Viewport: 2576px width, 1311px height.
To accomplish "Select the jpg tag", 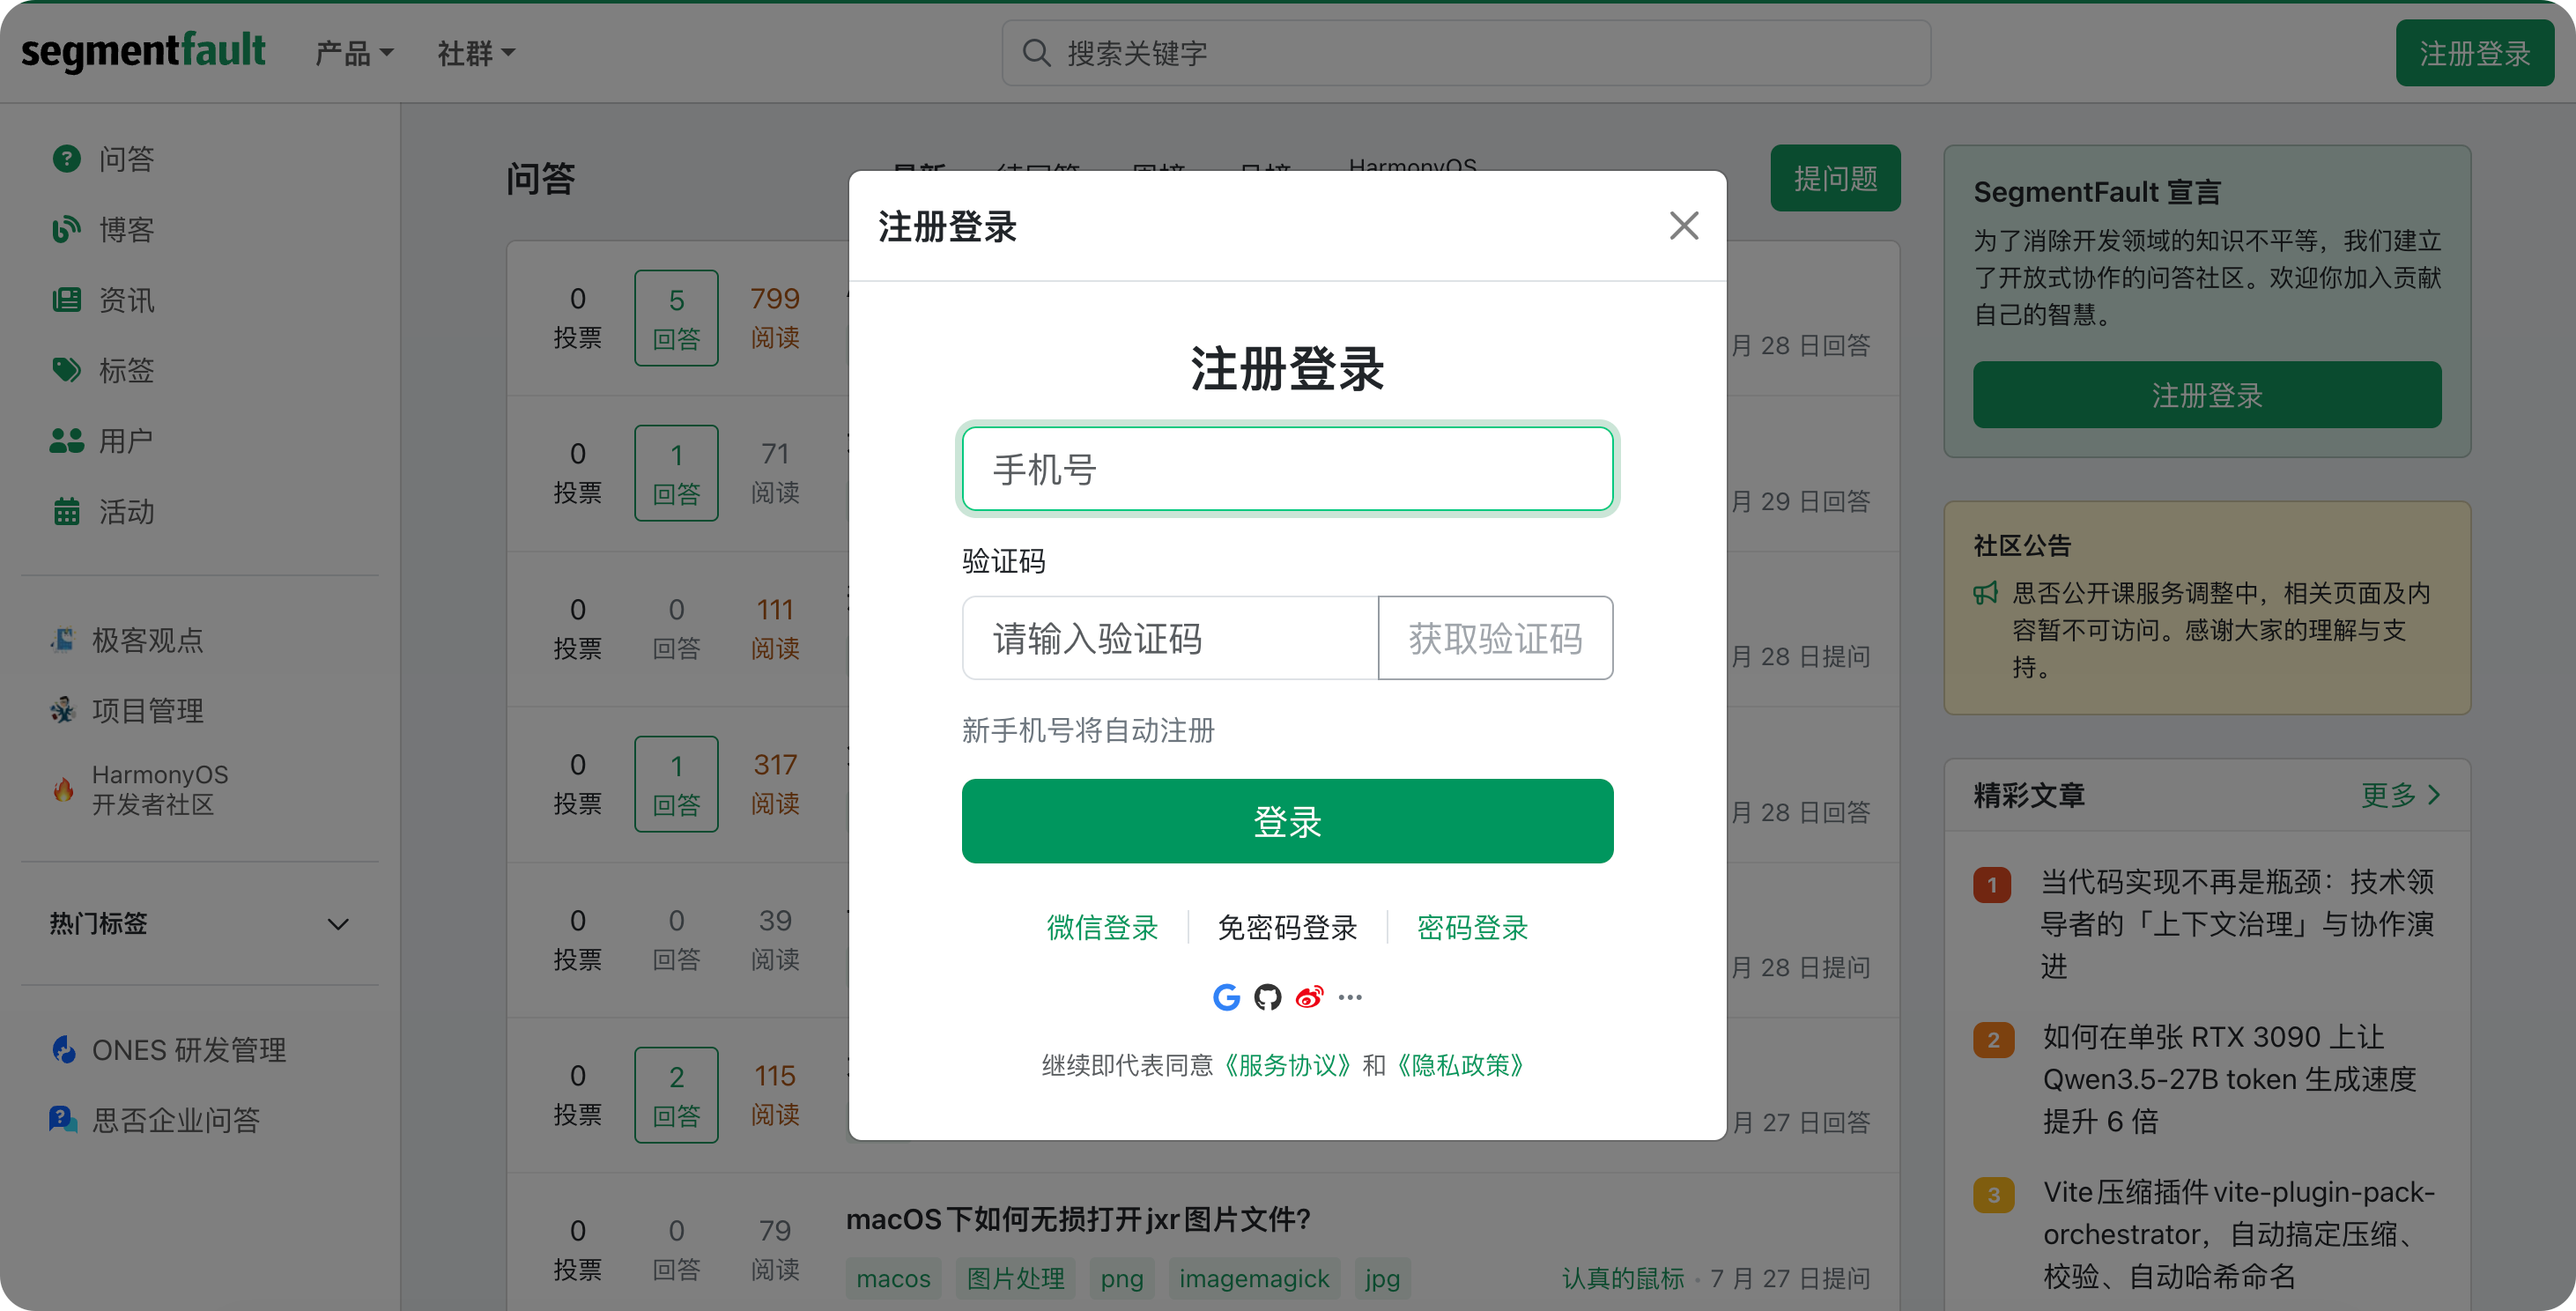I will [x=1382, y=1279].
